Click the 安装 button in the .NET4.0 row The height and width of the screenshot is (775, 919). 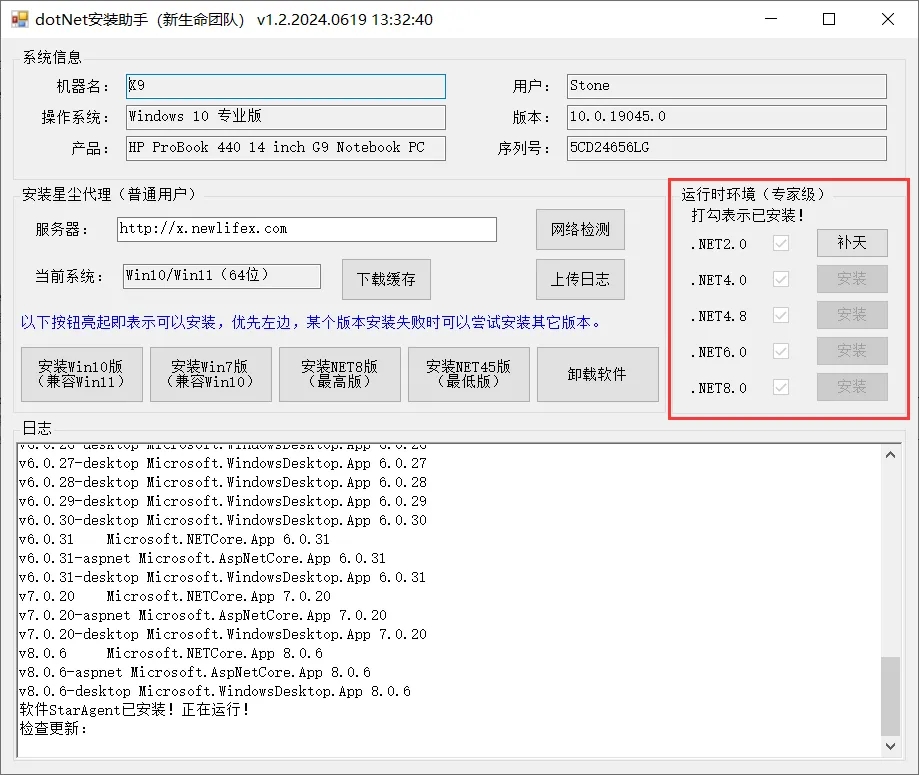[852, 279]
